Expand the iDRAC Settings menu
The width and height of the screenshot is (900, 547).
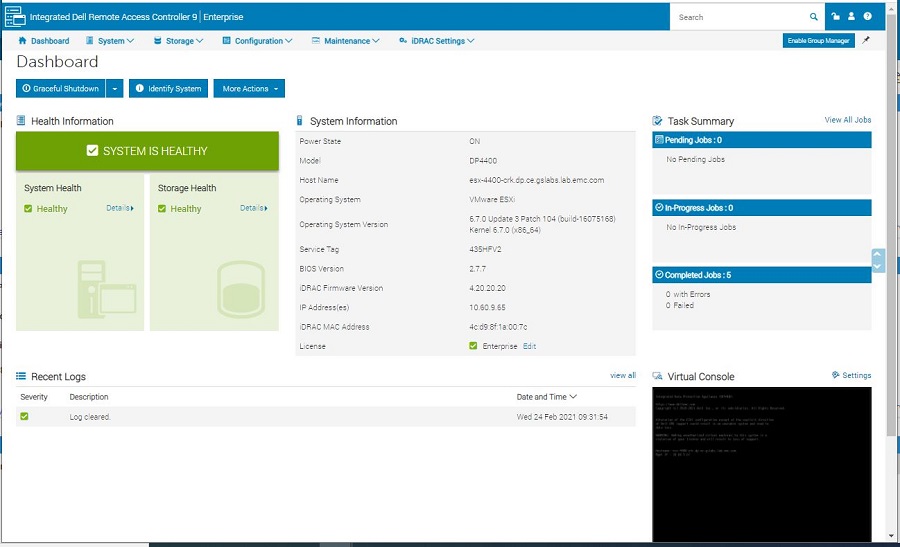click(436, 41)
